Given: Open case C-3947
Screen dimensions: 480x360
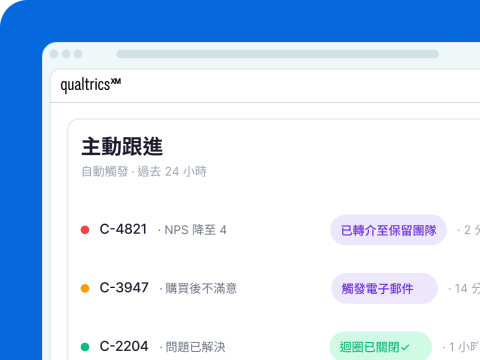Looking at the screenshot, I should click(124, 288).
